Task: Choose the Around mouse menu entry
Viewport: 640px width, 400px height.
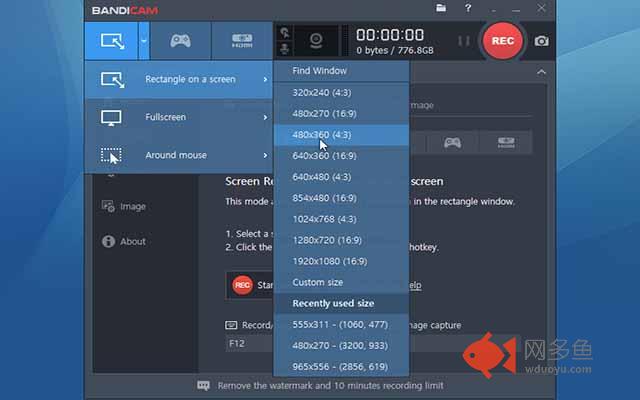Action: tap(179, 155)
